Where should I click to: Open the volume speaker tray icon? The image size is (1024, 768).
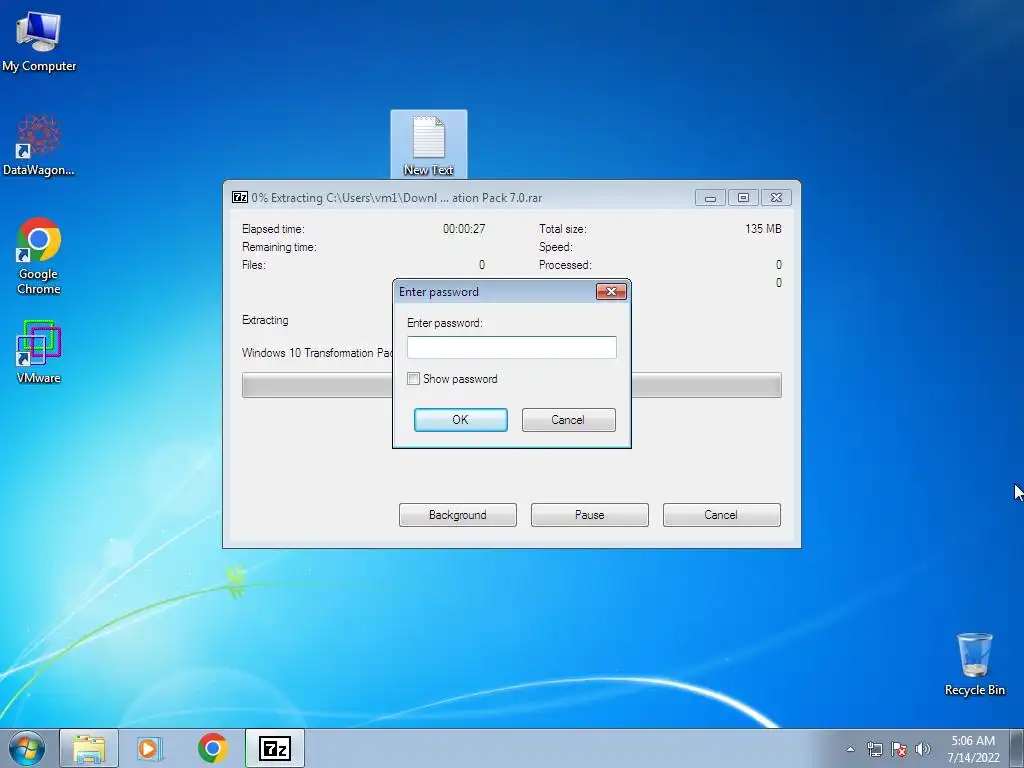[923, 749]
